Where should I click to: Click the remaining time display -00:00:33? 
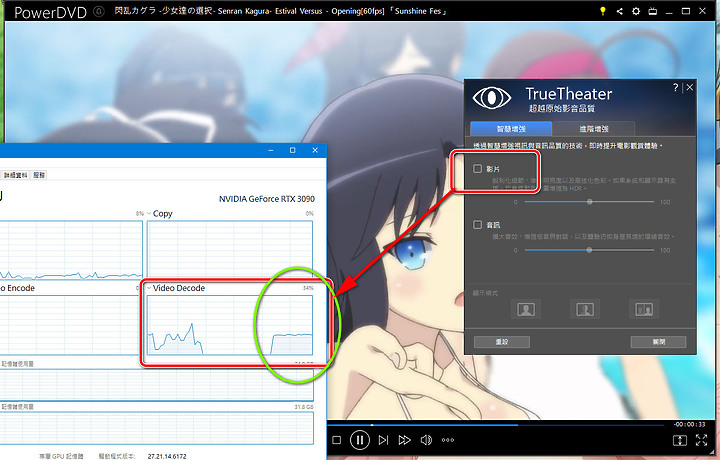tap(689, 424)
